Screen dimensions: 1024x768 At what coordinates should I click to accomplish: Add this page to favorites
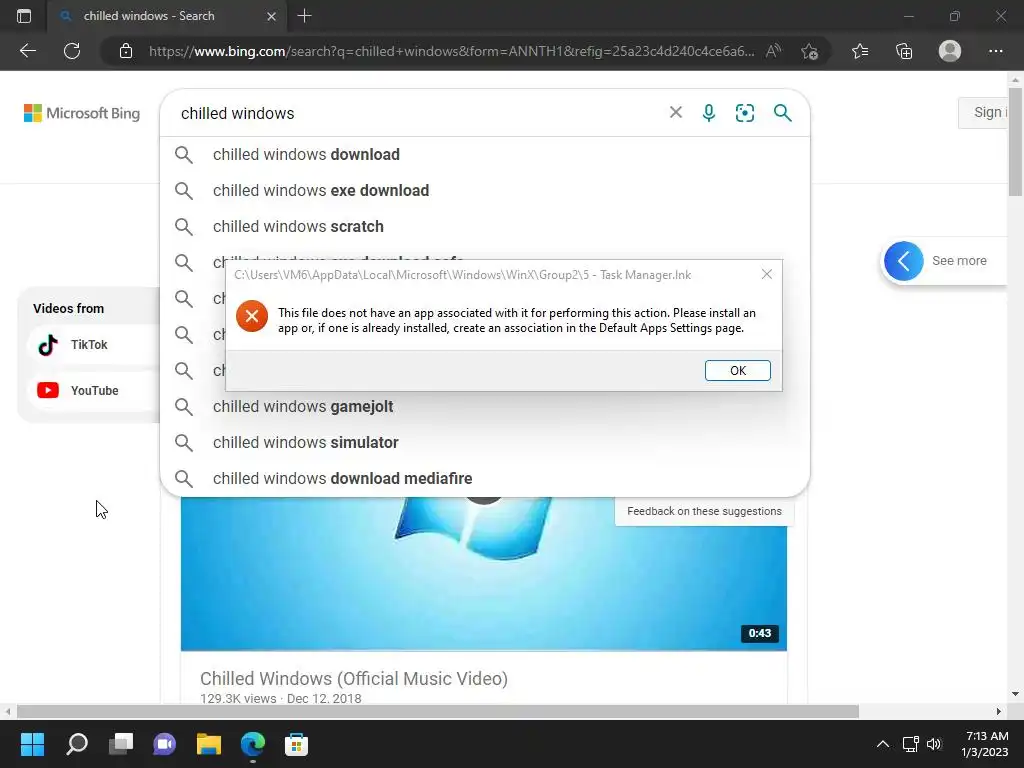pyautogui.click(x=810, y=51)
